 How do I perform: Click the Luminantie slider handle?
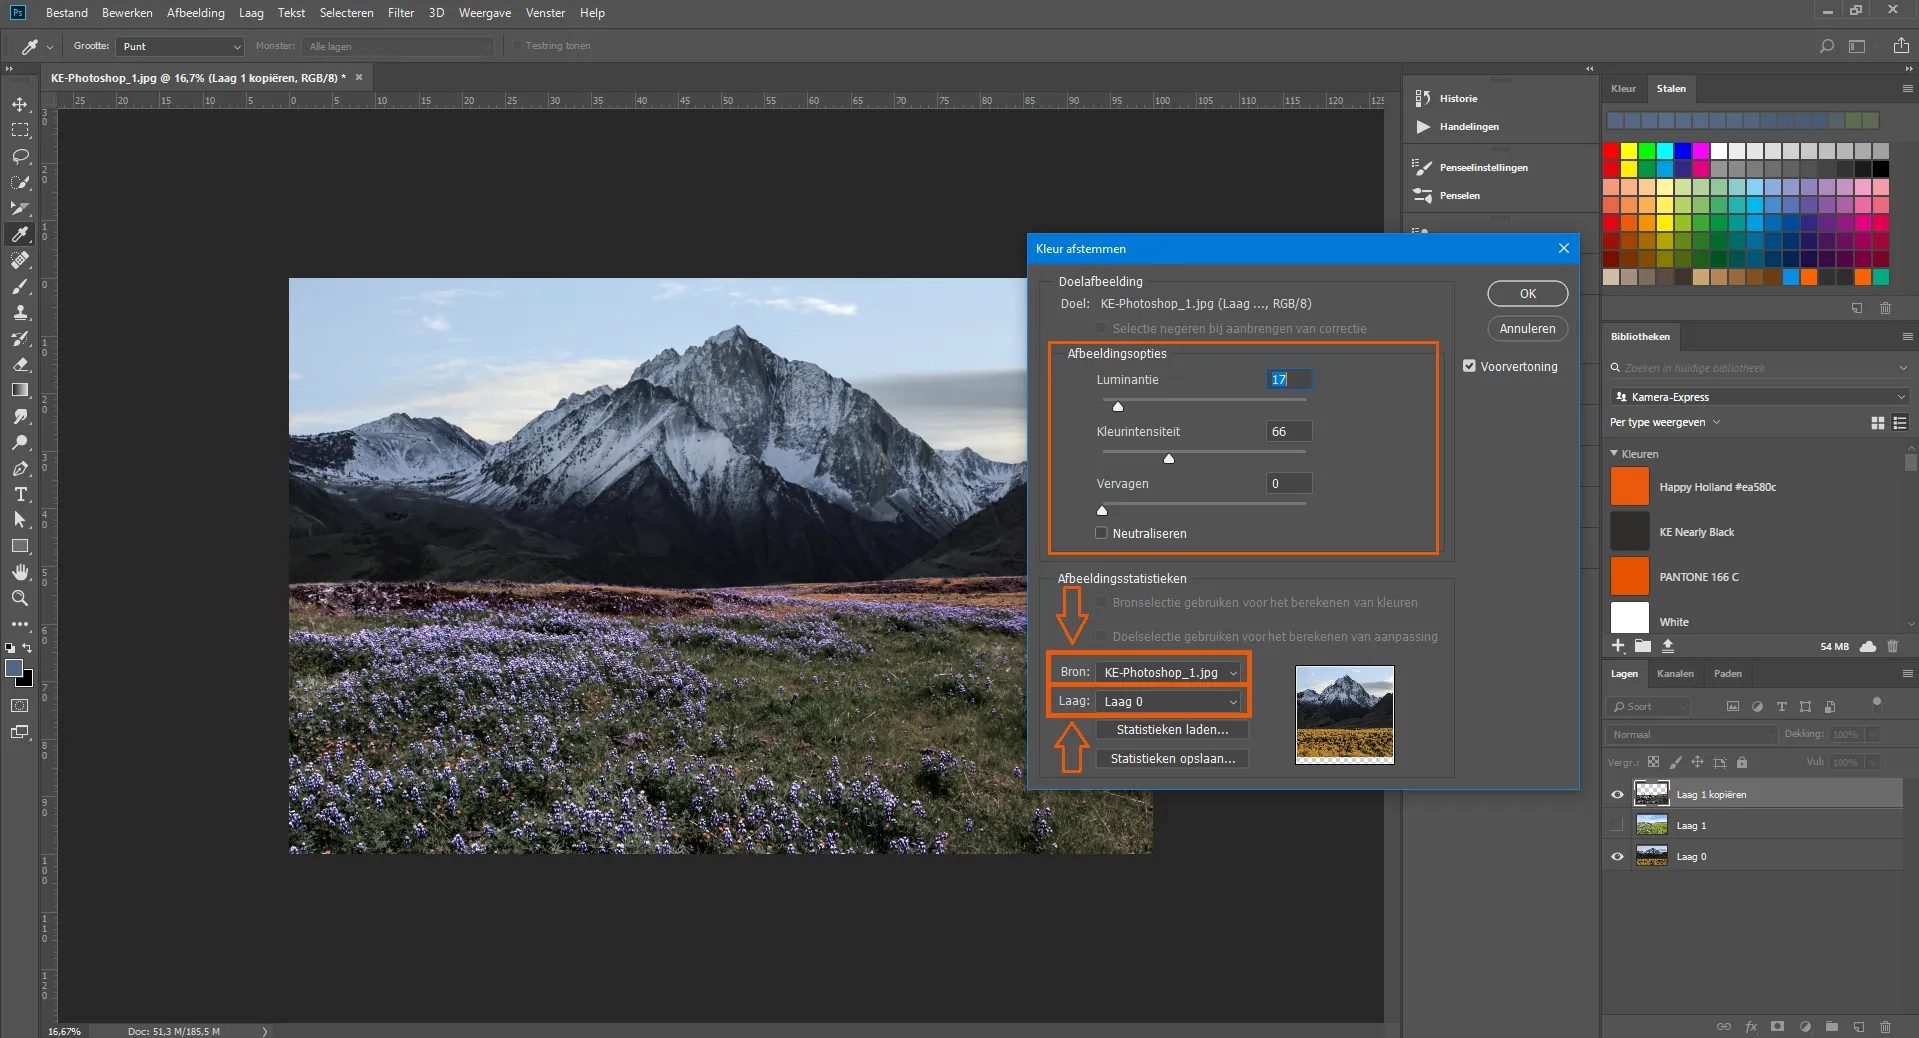tap(1118, 406)
